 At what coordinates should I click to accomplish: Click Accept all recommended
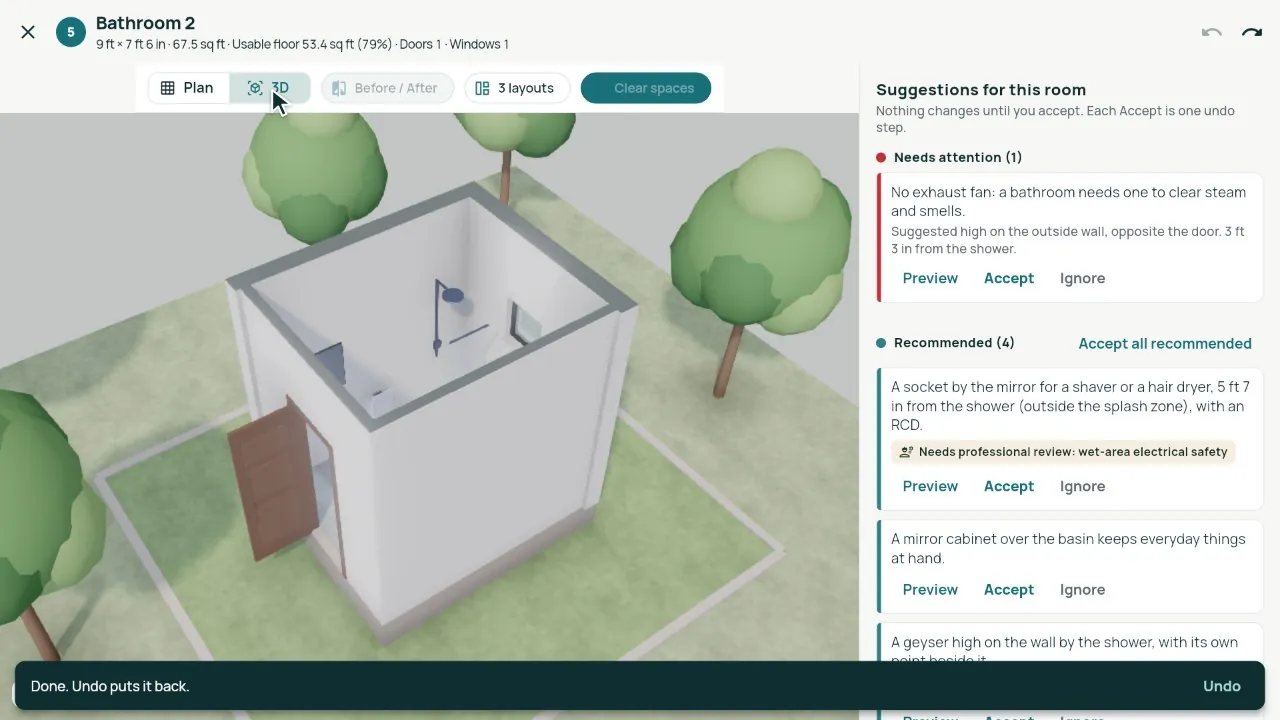1165,343
